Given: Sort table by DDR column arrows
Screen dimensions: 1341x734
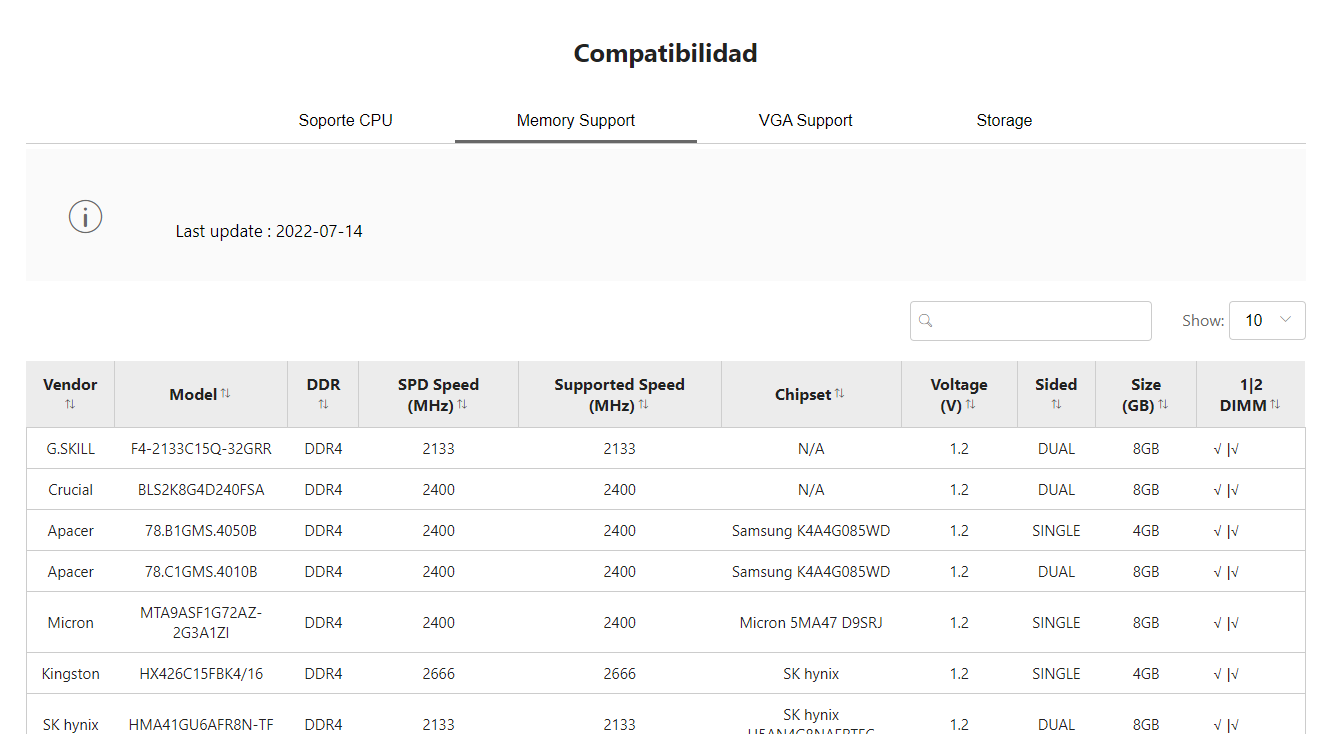Looking at the screenshot, I should coord(323,405).
